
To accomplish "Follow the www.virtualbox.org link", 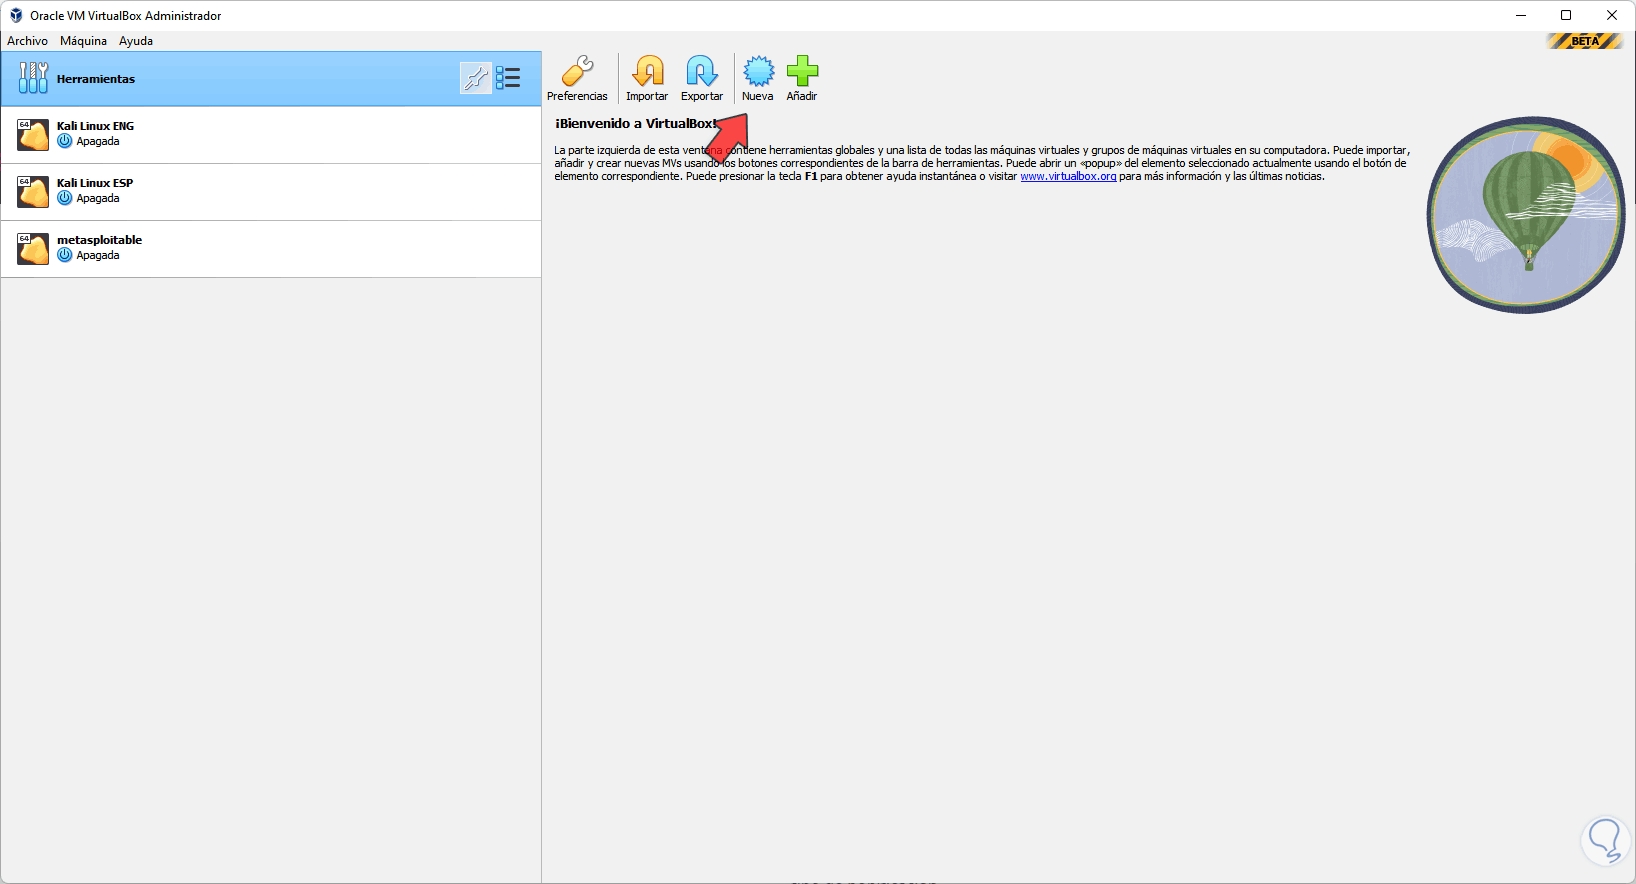I will [1068, 176].
